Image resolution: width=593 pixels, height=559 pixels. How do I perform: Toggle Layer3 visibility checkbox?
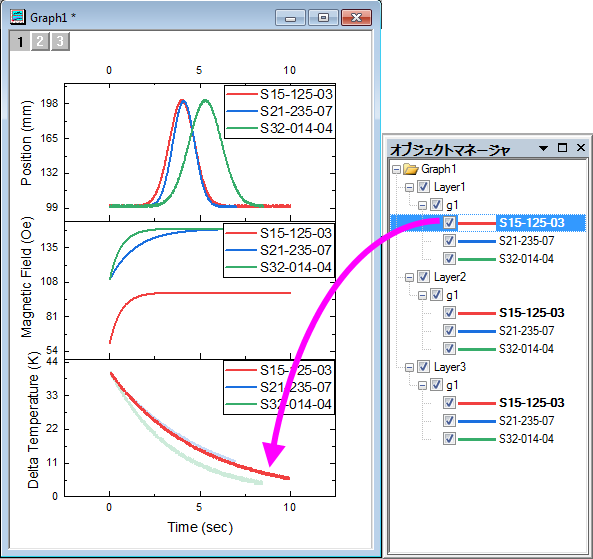[423, 367]
